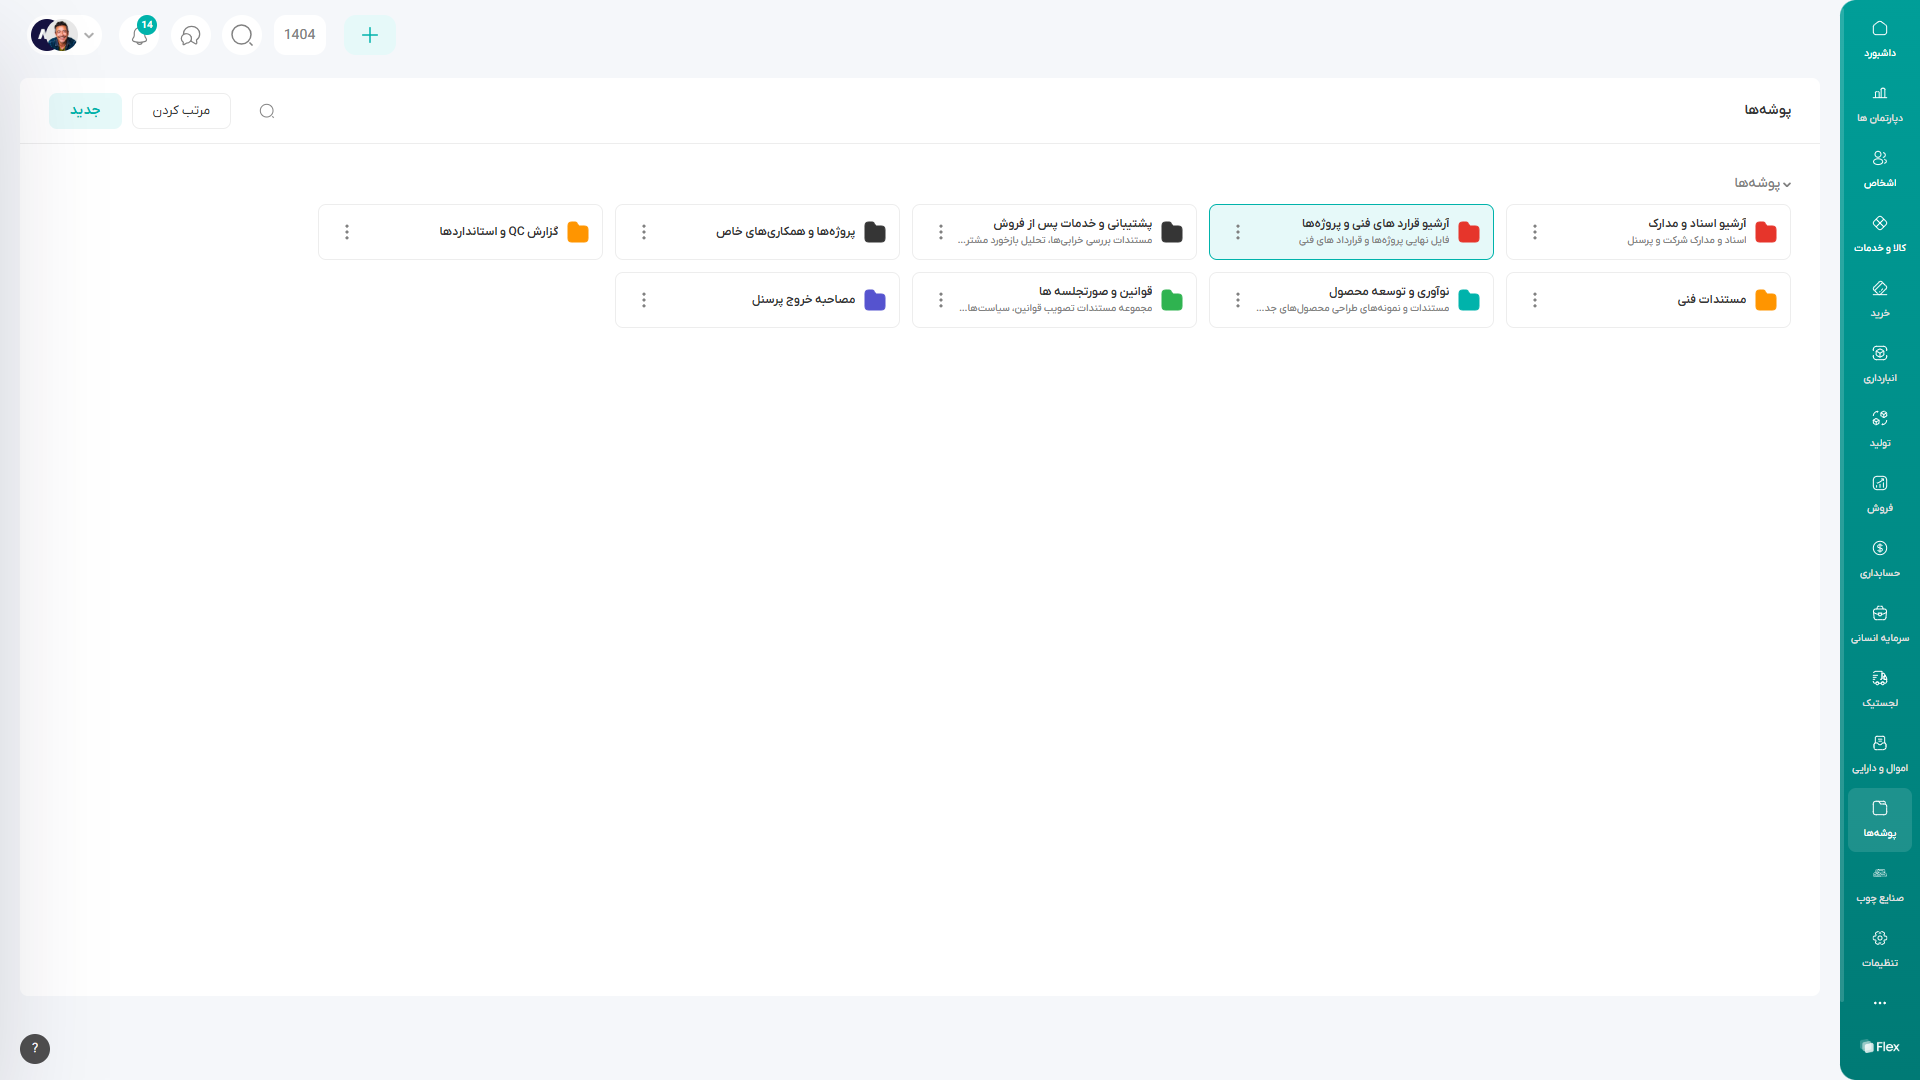Collapse the پوشه‌ها section chevron
Viewport: 1920px width, 1080px height.
(1787, 184)
